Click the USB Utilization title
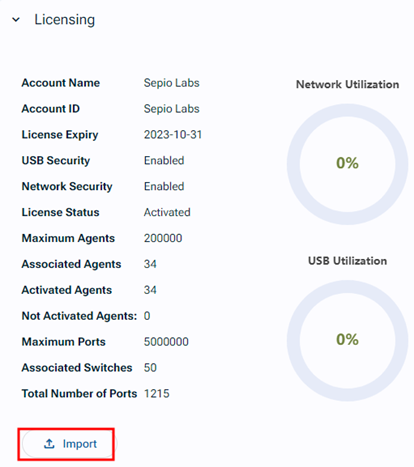Image resolution: width=414 pixels, height=467 pixels. click(347, 261)
